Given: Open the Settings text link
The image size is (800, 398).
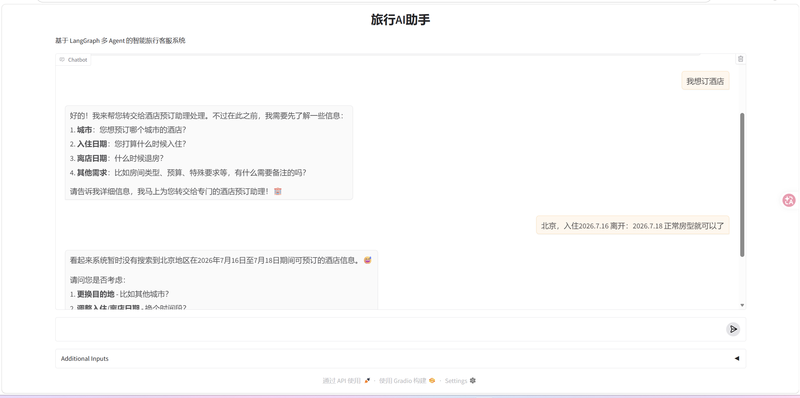Looking at the screenshot, I should (456, 381).
